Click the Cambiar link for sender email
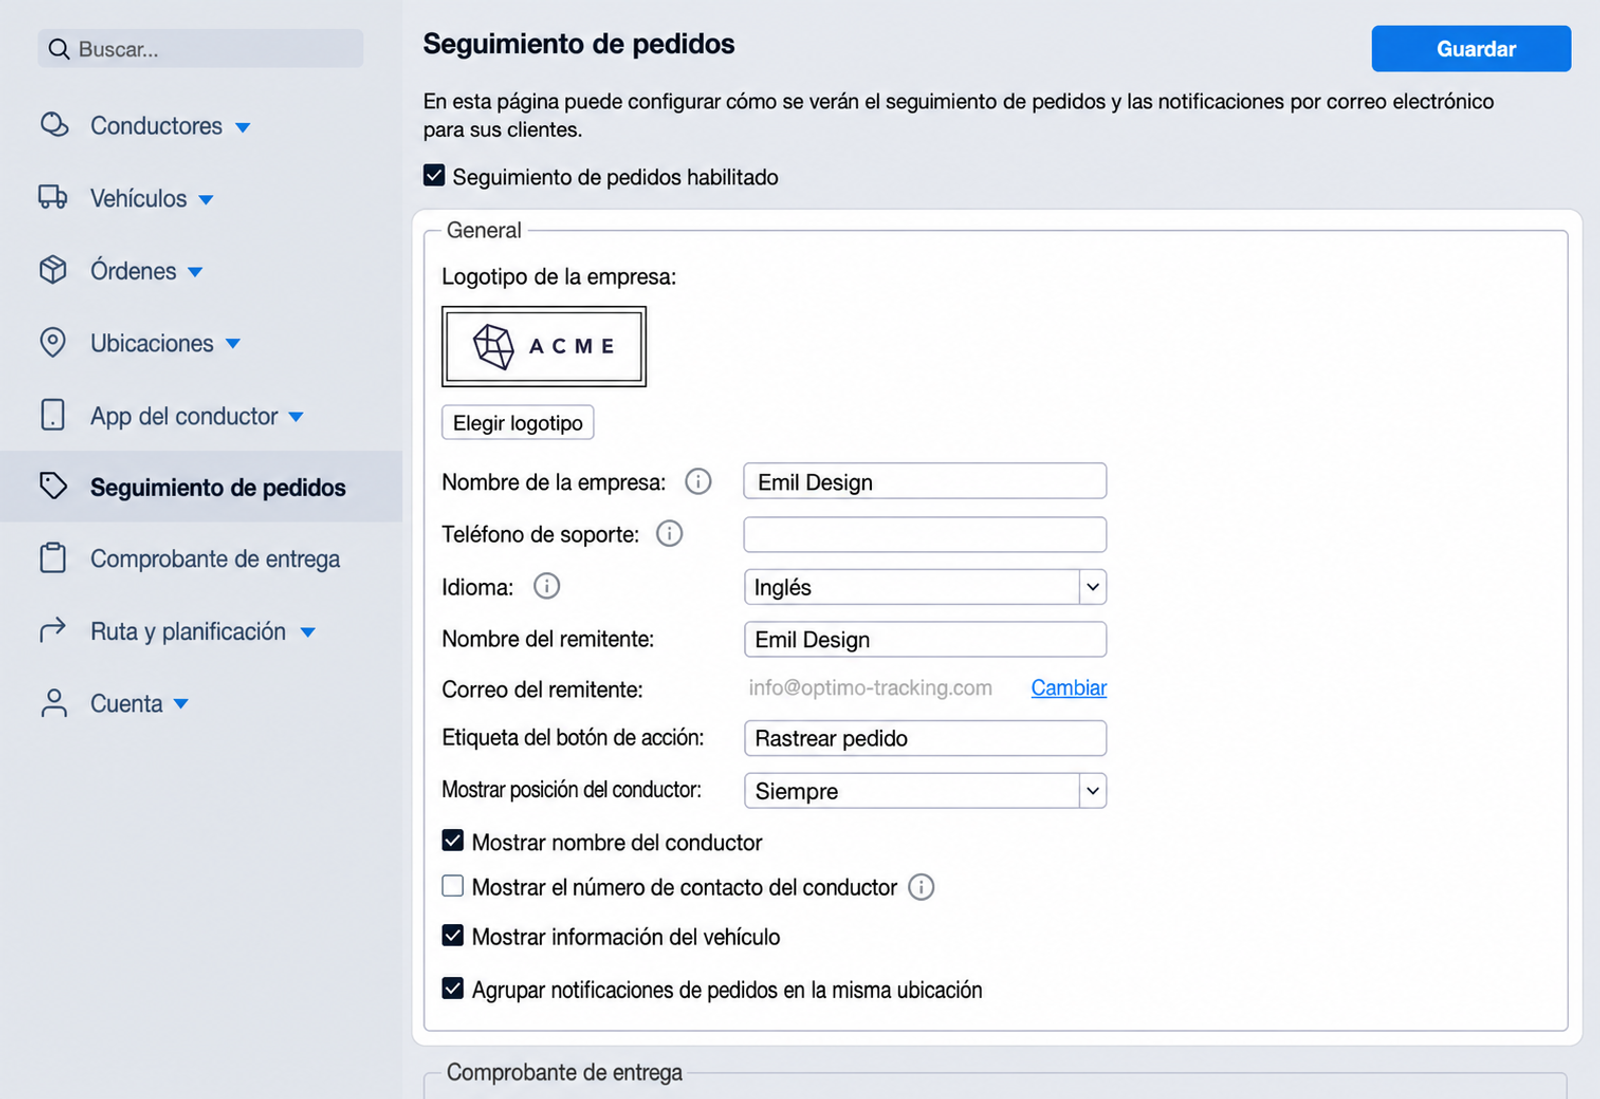The width and height of the screenshot is (1600, 1099). [x=1069, y=688]
